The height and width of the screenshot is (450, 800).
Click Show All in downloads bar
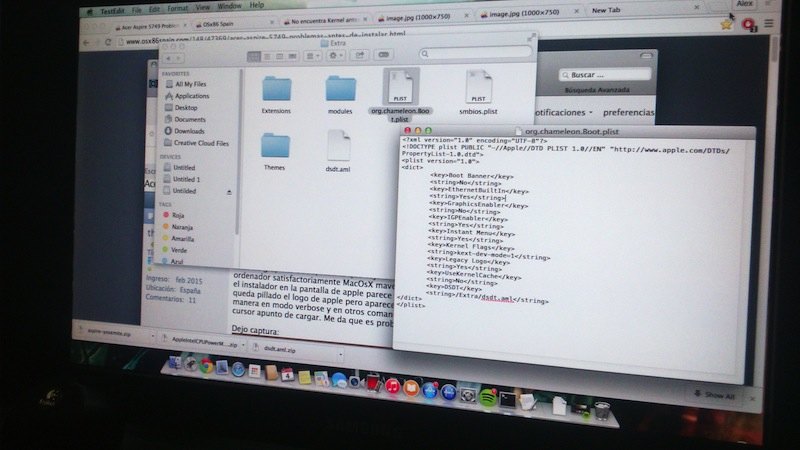click(715, 395)
